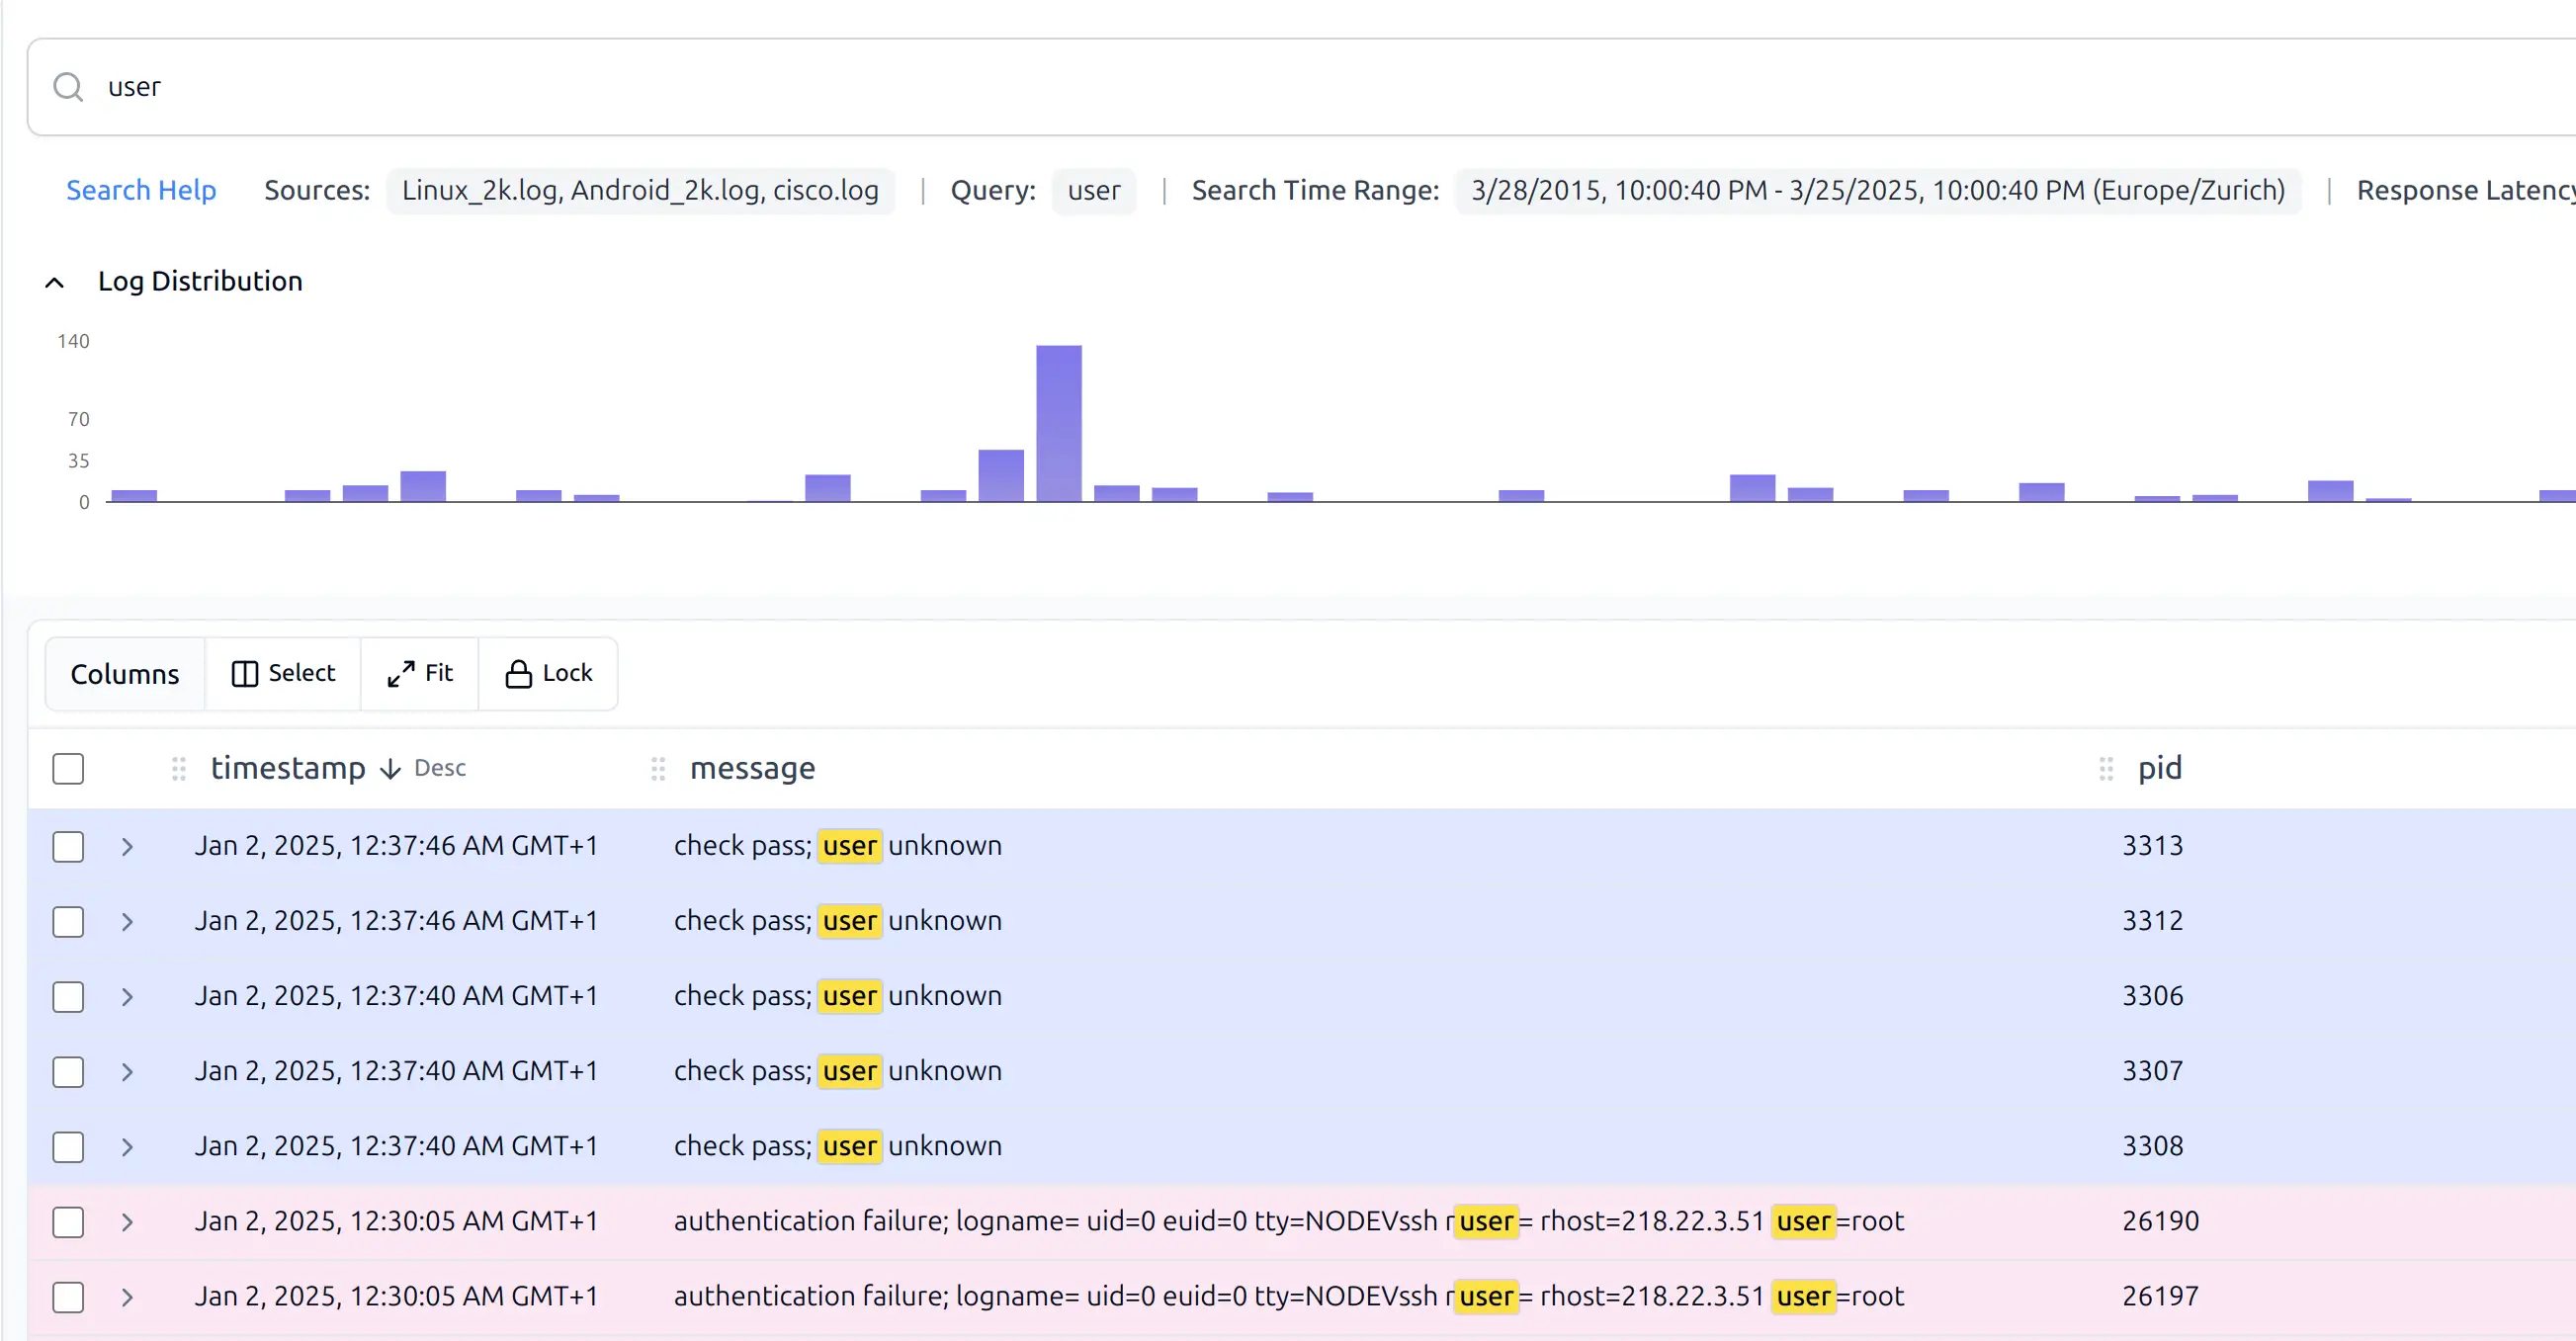Click the descending sort arrow on timestamp

pos(390,769)
